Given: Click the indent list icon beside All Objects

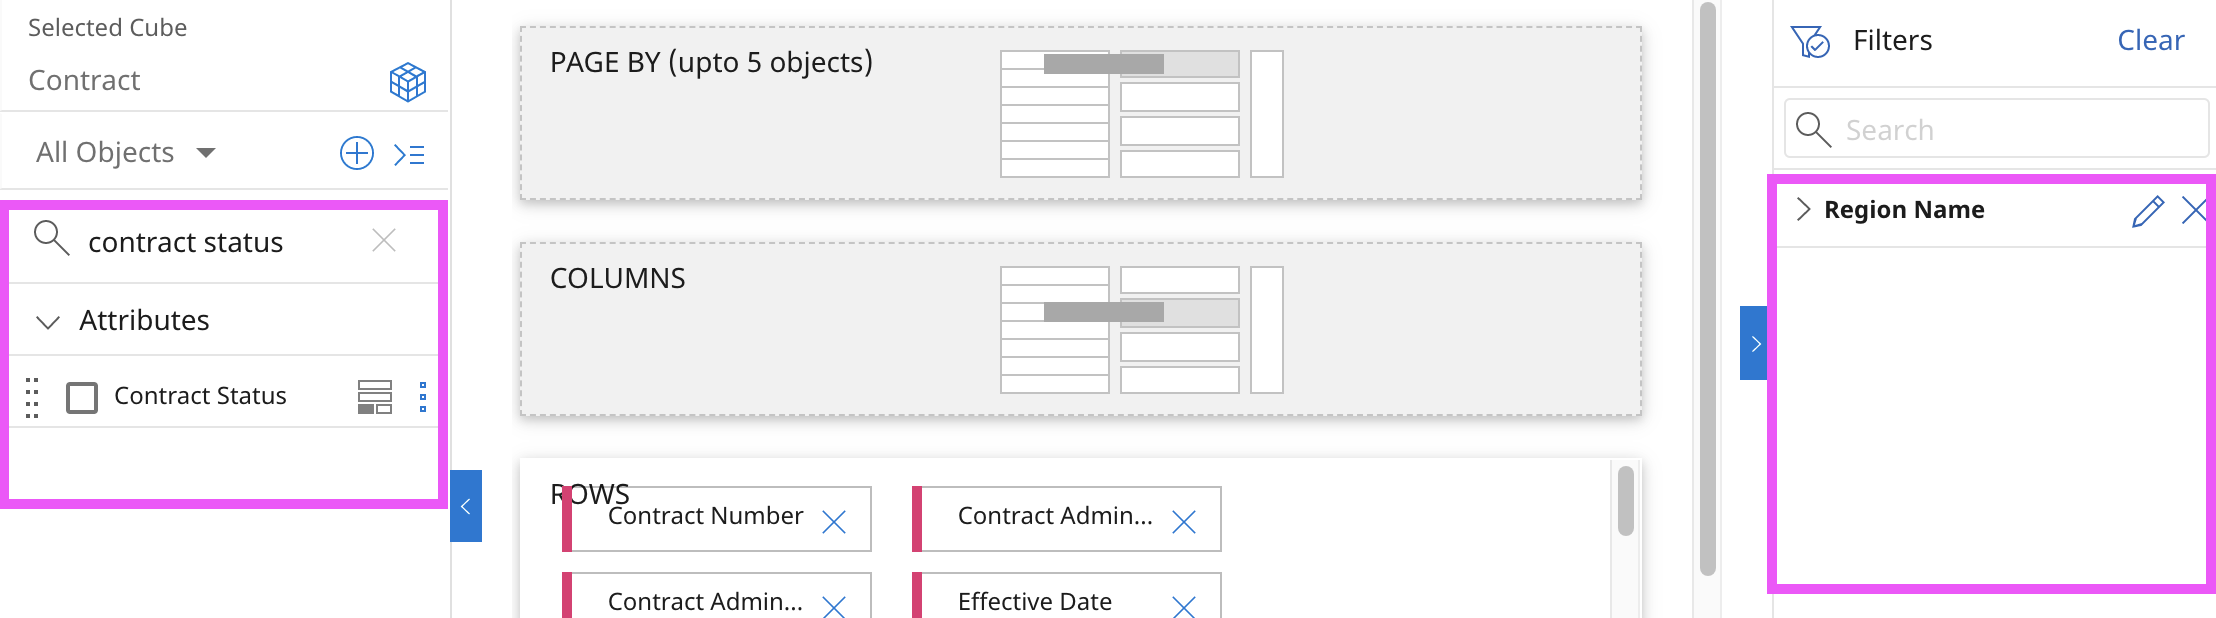Looking at the screenshot, I should 409,154.
